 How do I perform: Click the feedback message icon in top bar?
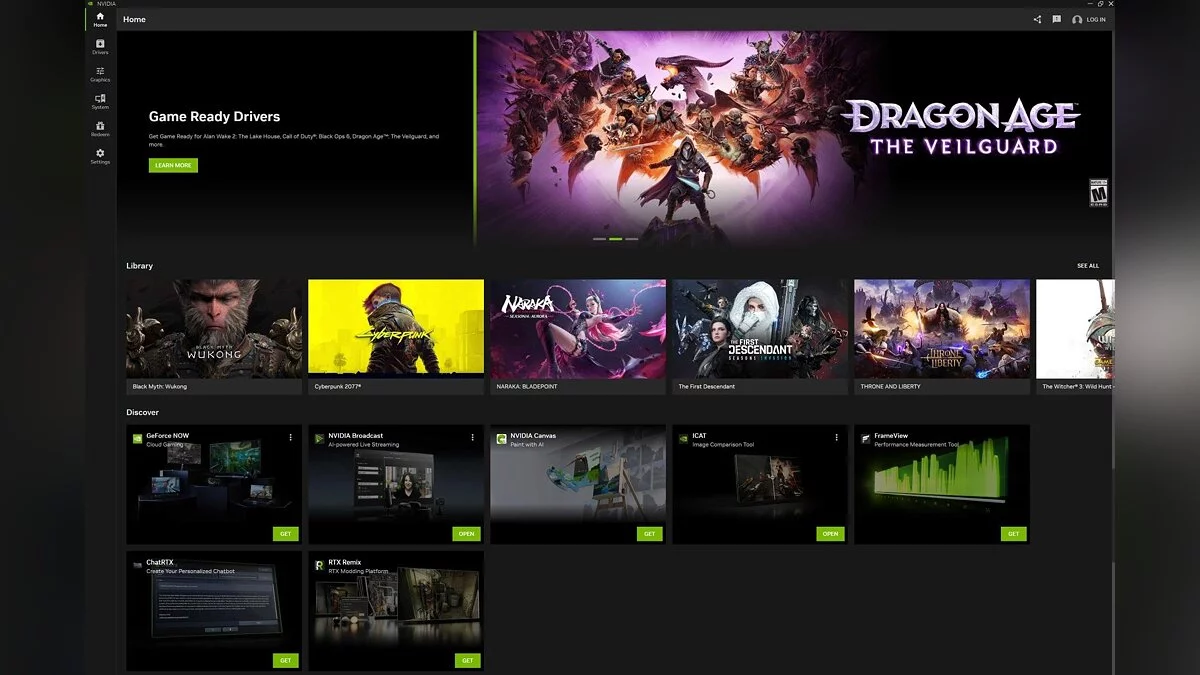(1056, 19)
